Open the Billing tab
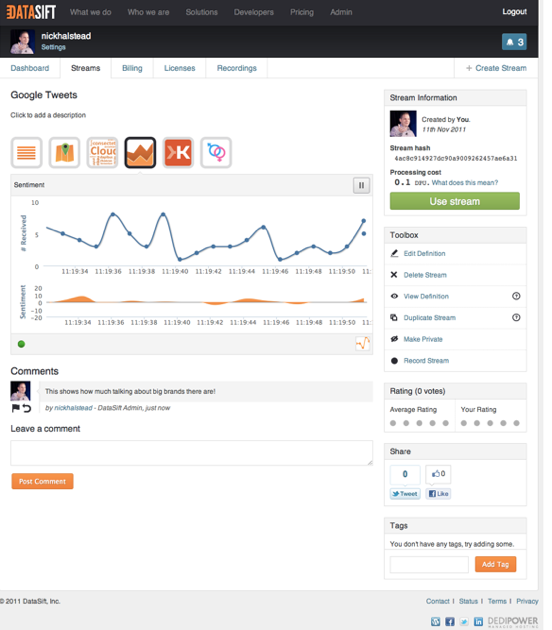The width and height of the screenshot is (552, 630). pyautogui.click(x=132, y=68)
